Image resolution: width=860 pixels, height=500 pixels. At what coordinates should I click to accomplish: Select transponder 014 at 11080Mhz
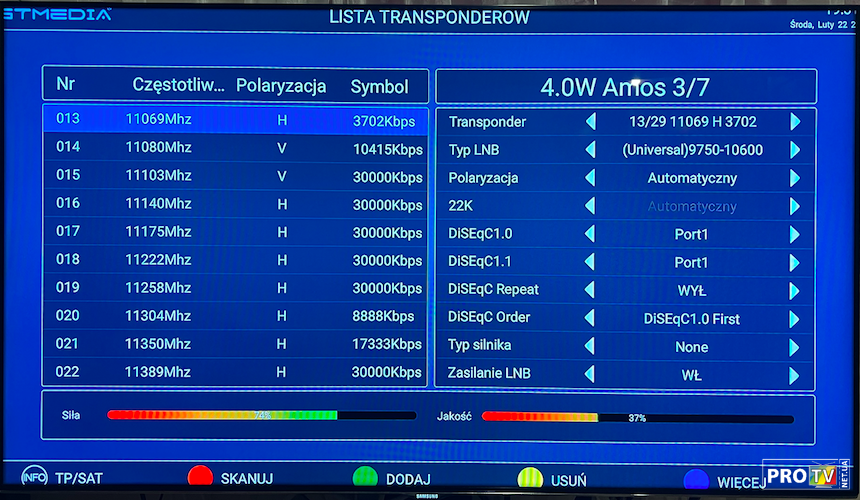point(236,148)
